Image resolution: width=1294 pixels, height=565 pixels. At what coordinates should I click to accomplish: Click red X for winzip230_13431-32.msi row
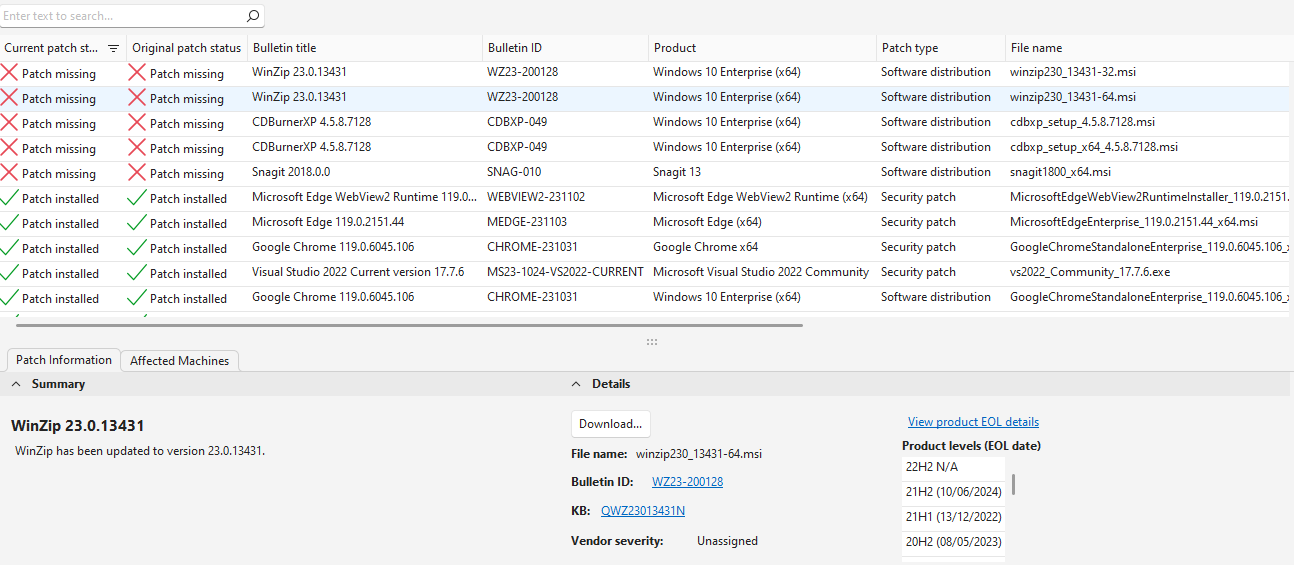(x=10, y=72)
